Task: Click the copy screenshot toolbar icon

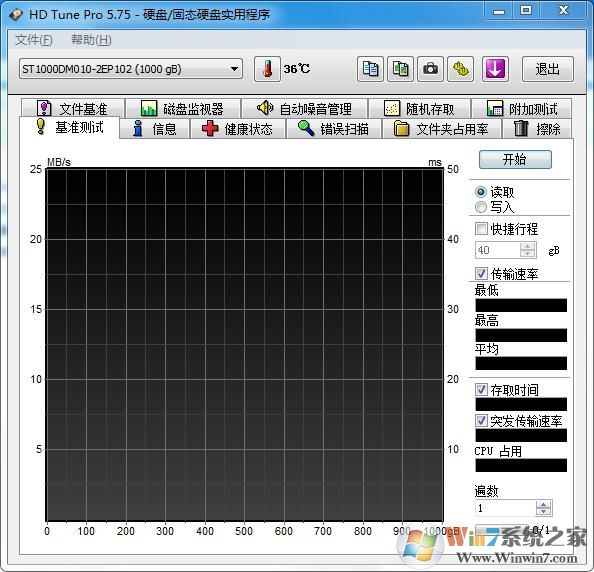Action: tap(400, 69)
